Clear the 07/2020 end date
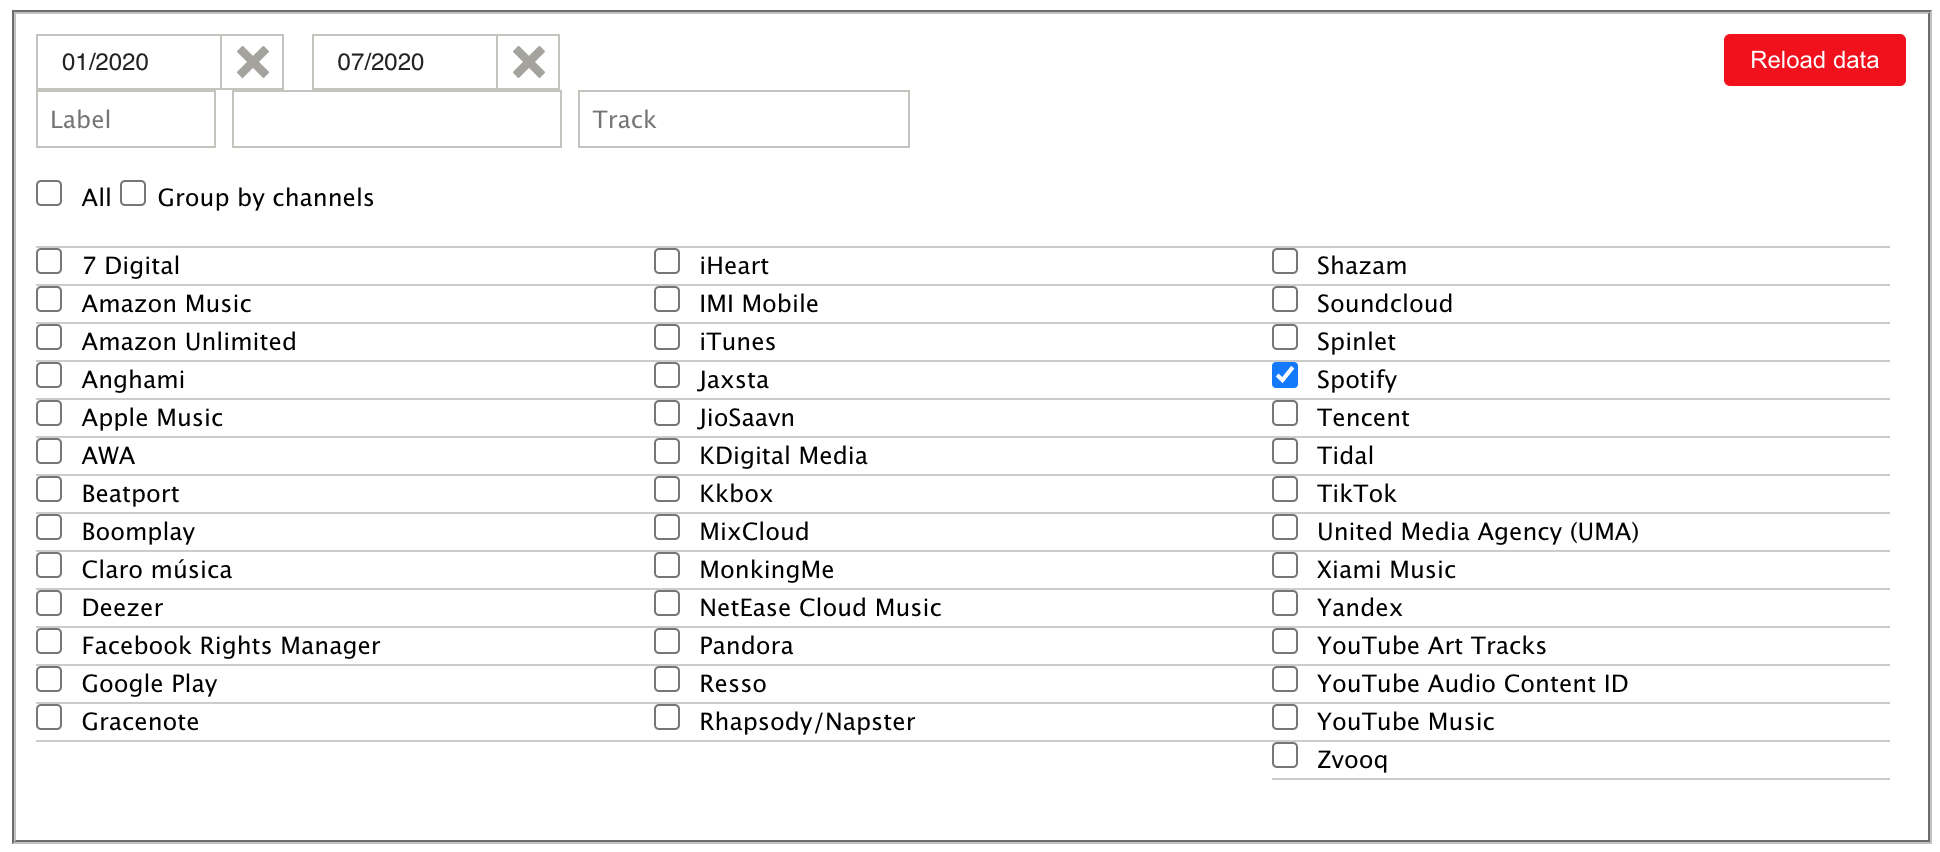Screen dimensions: 1940x852 529,62
